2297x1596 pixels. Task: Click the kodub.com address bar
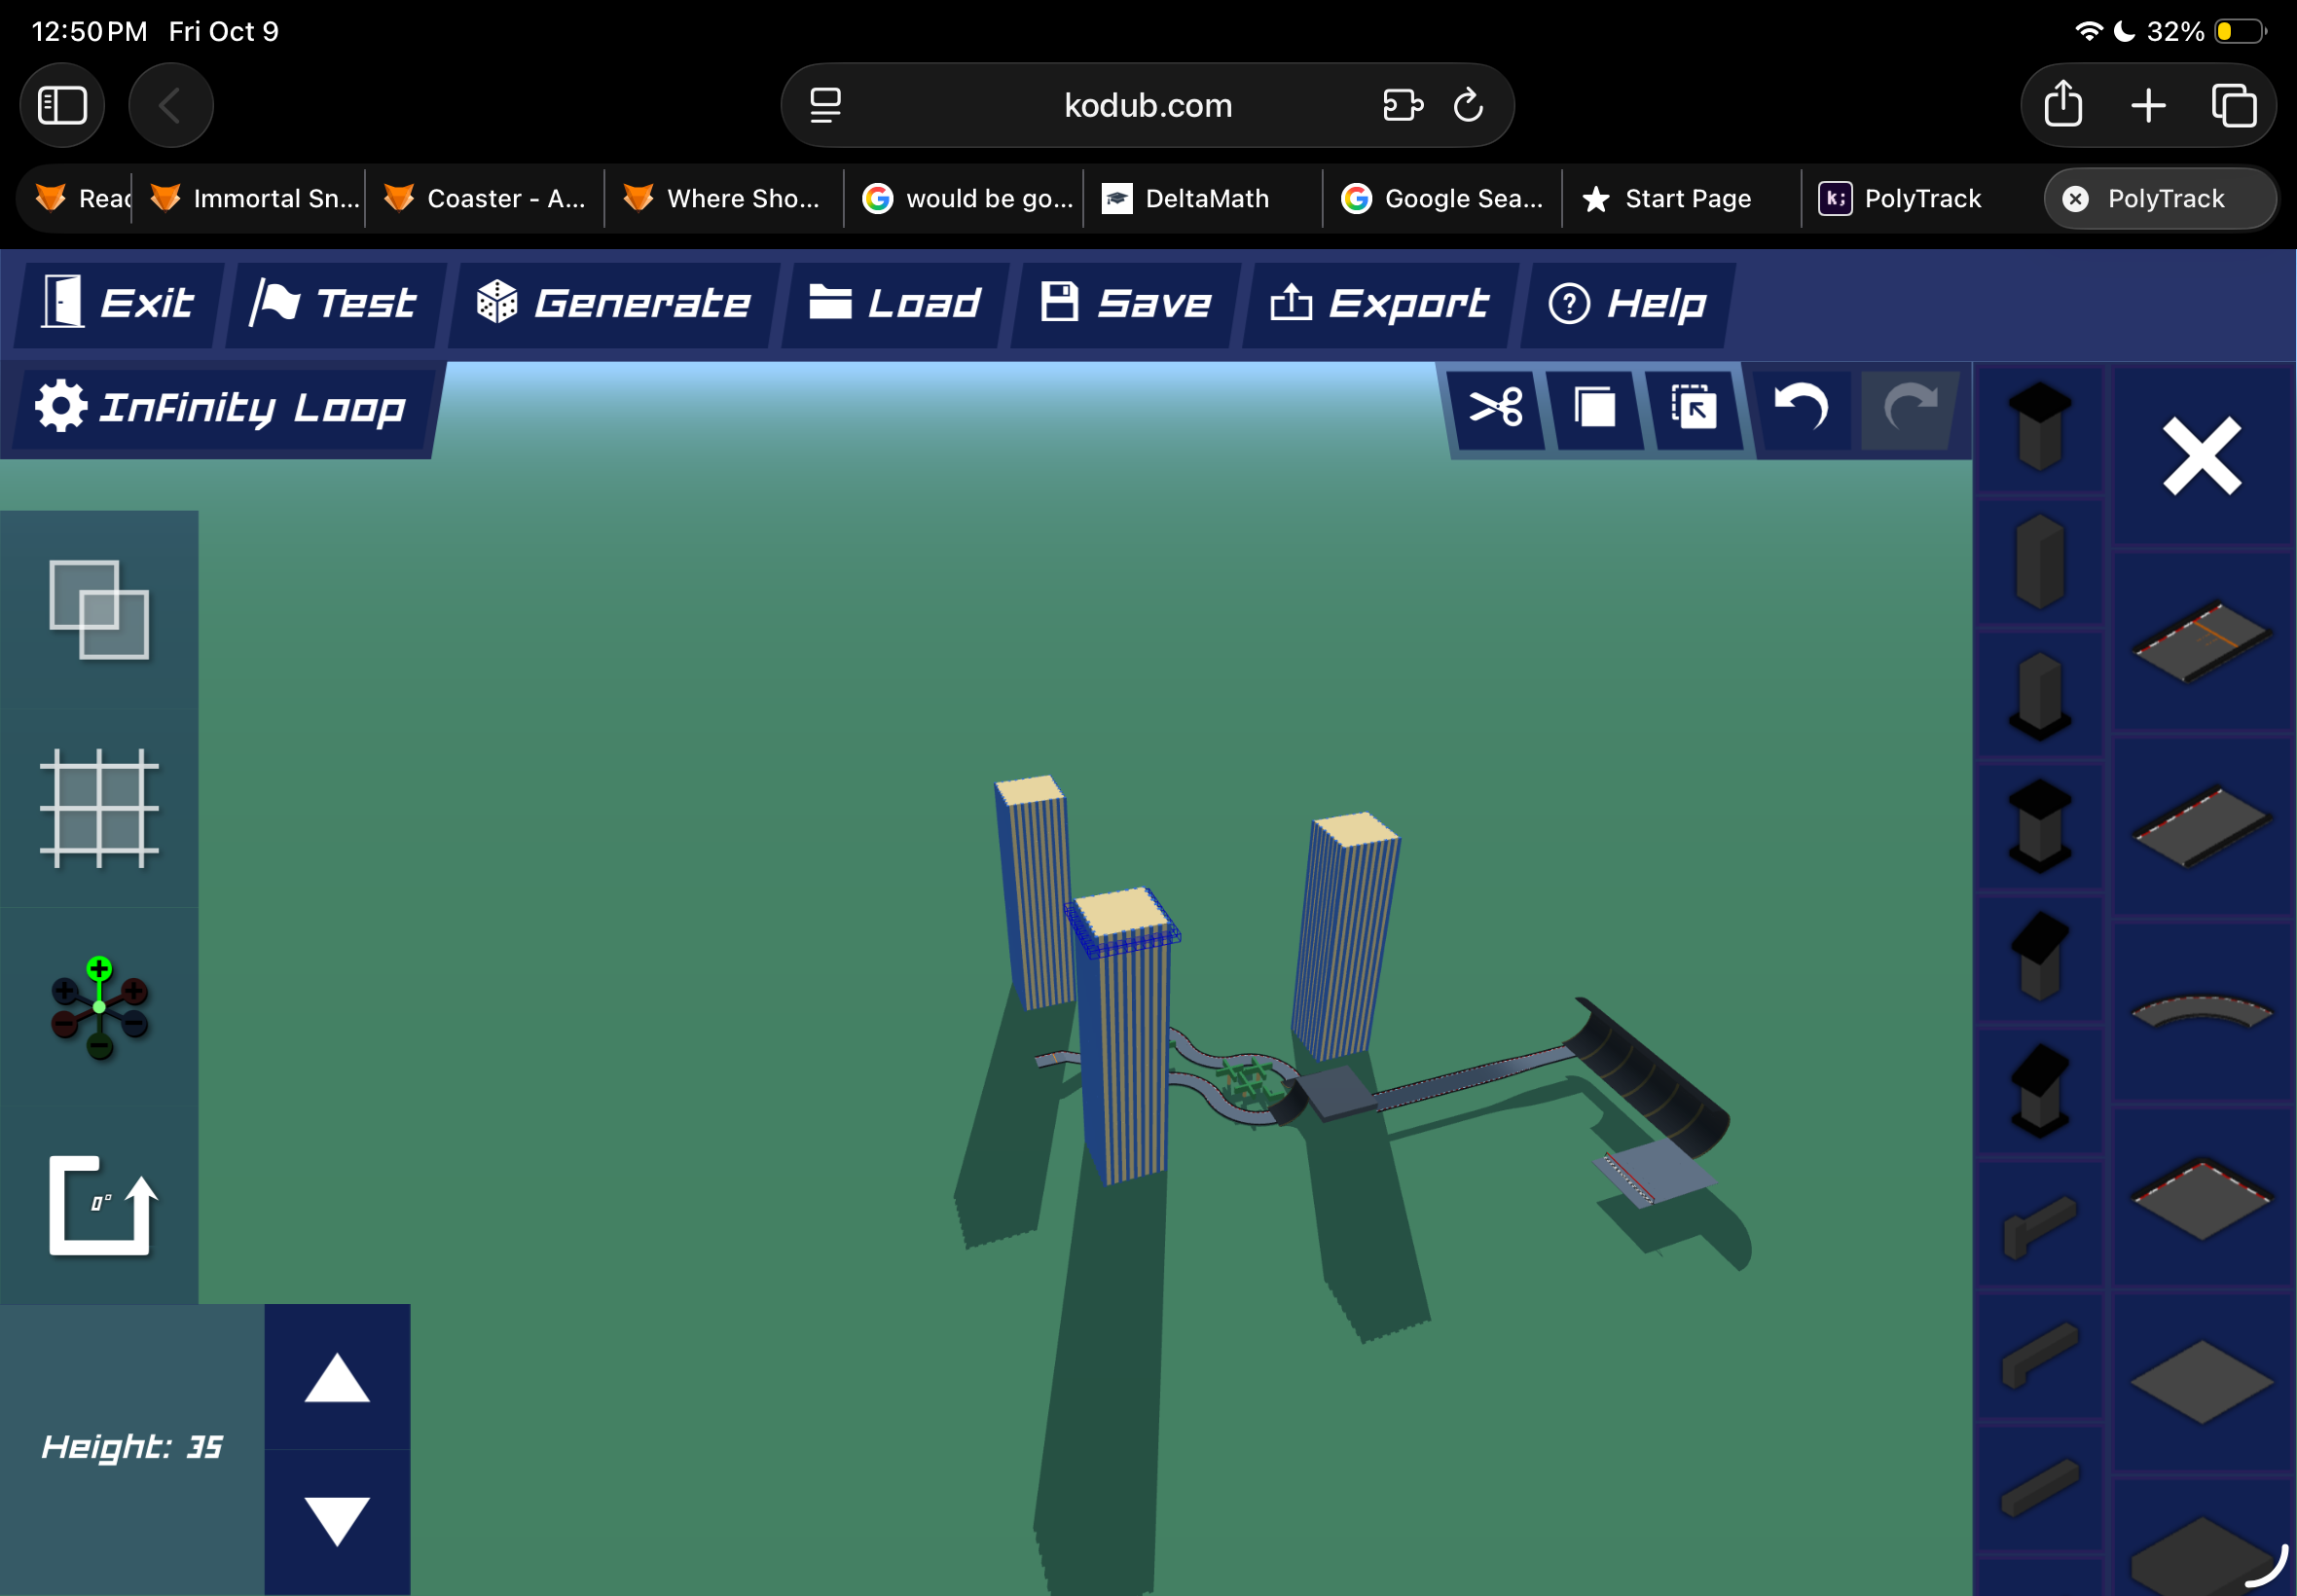pyautogui.click(x=1147, y=105)
